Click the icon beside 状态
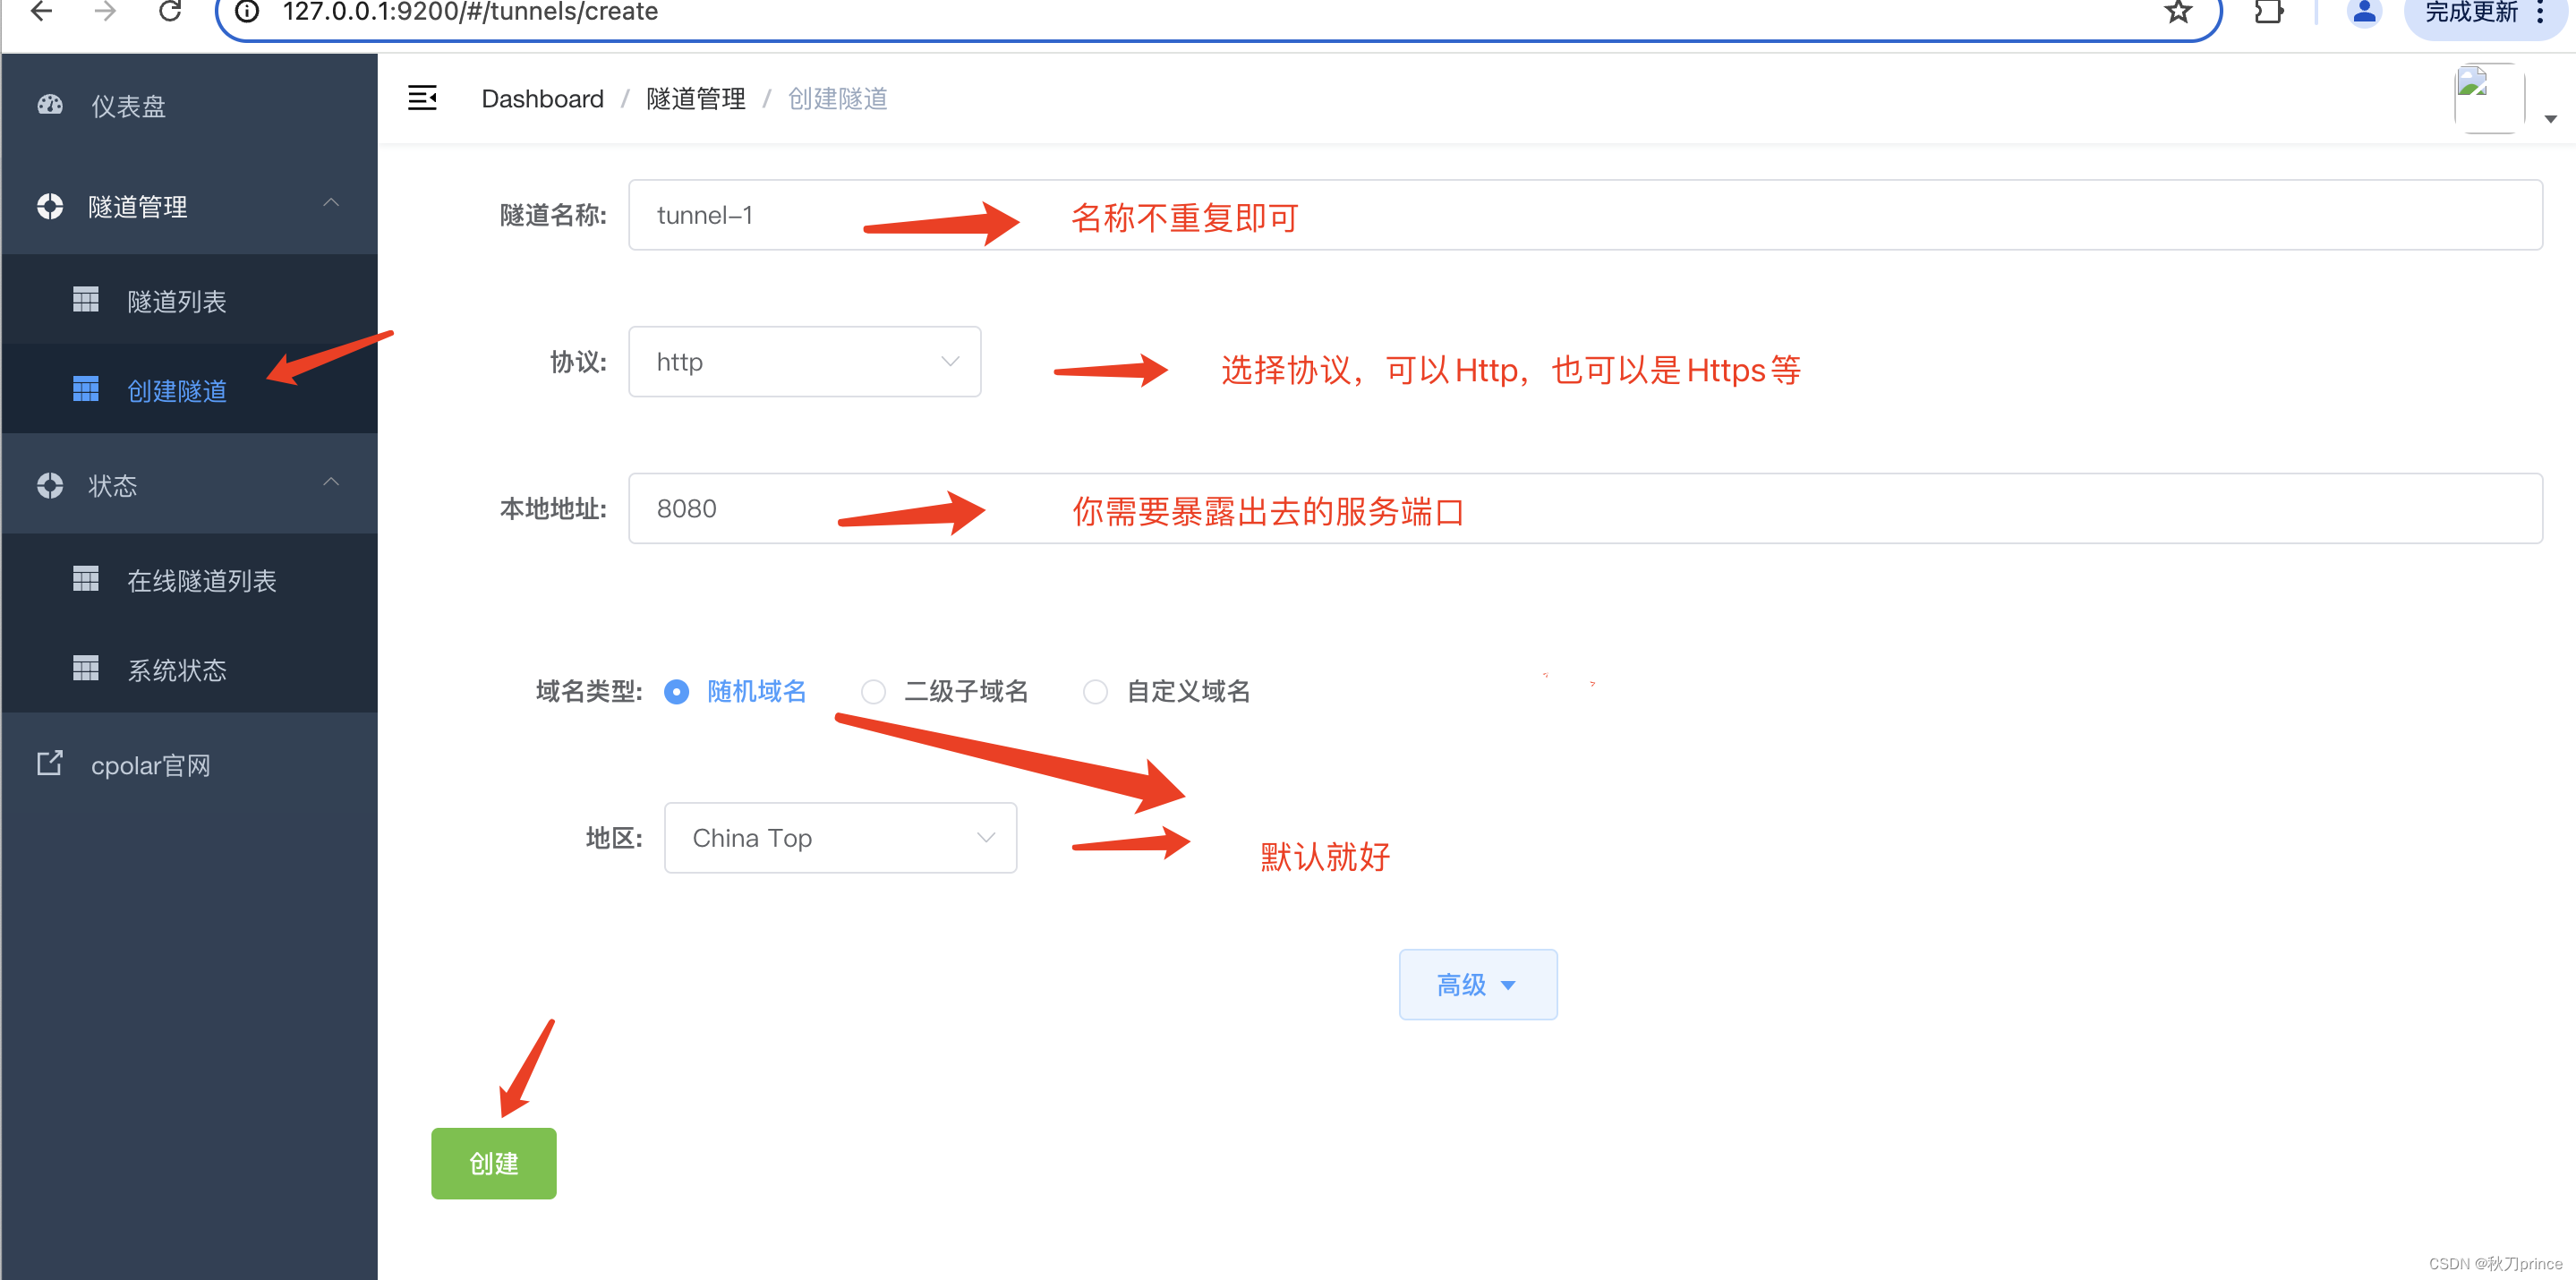This screenshot has width=2576, height=1280. click(50, 485)
